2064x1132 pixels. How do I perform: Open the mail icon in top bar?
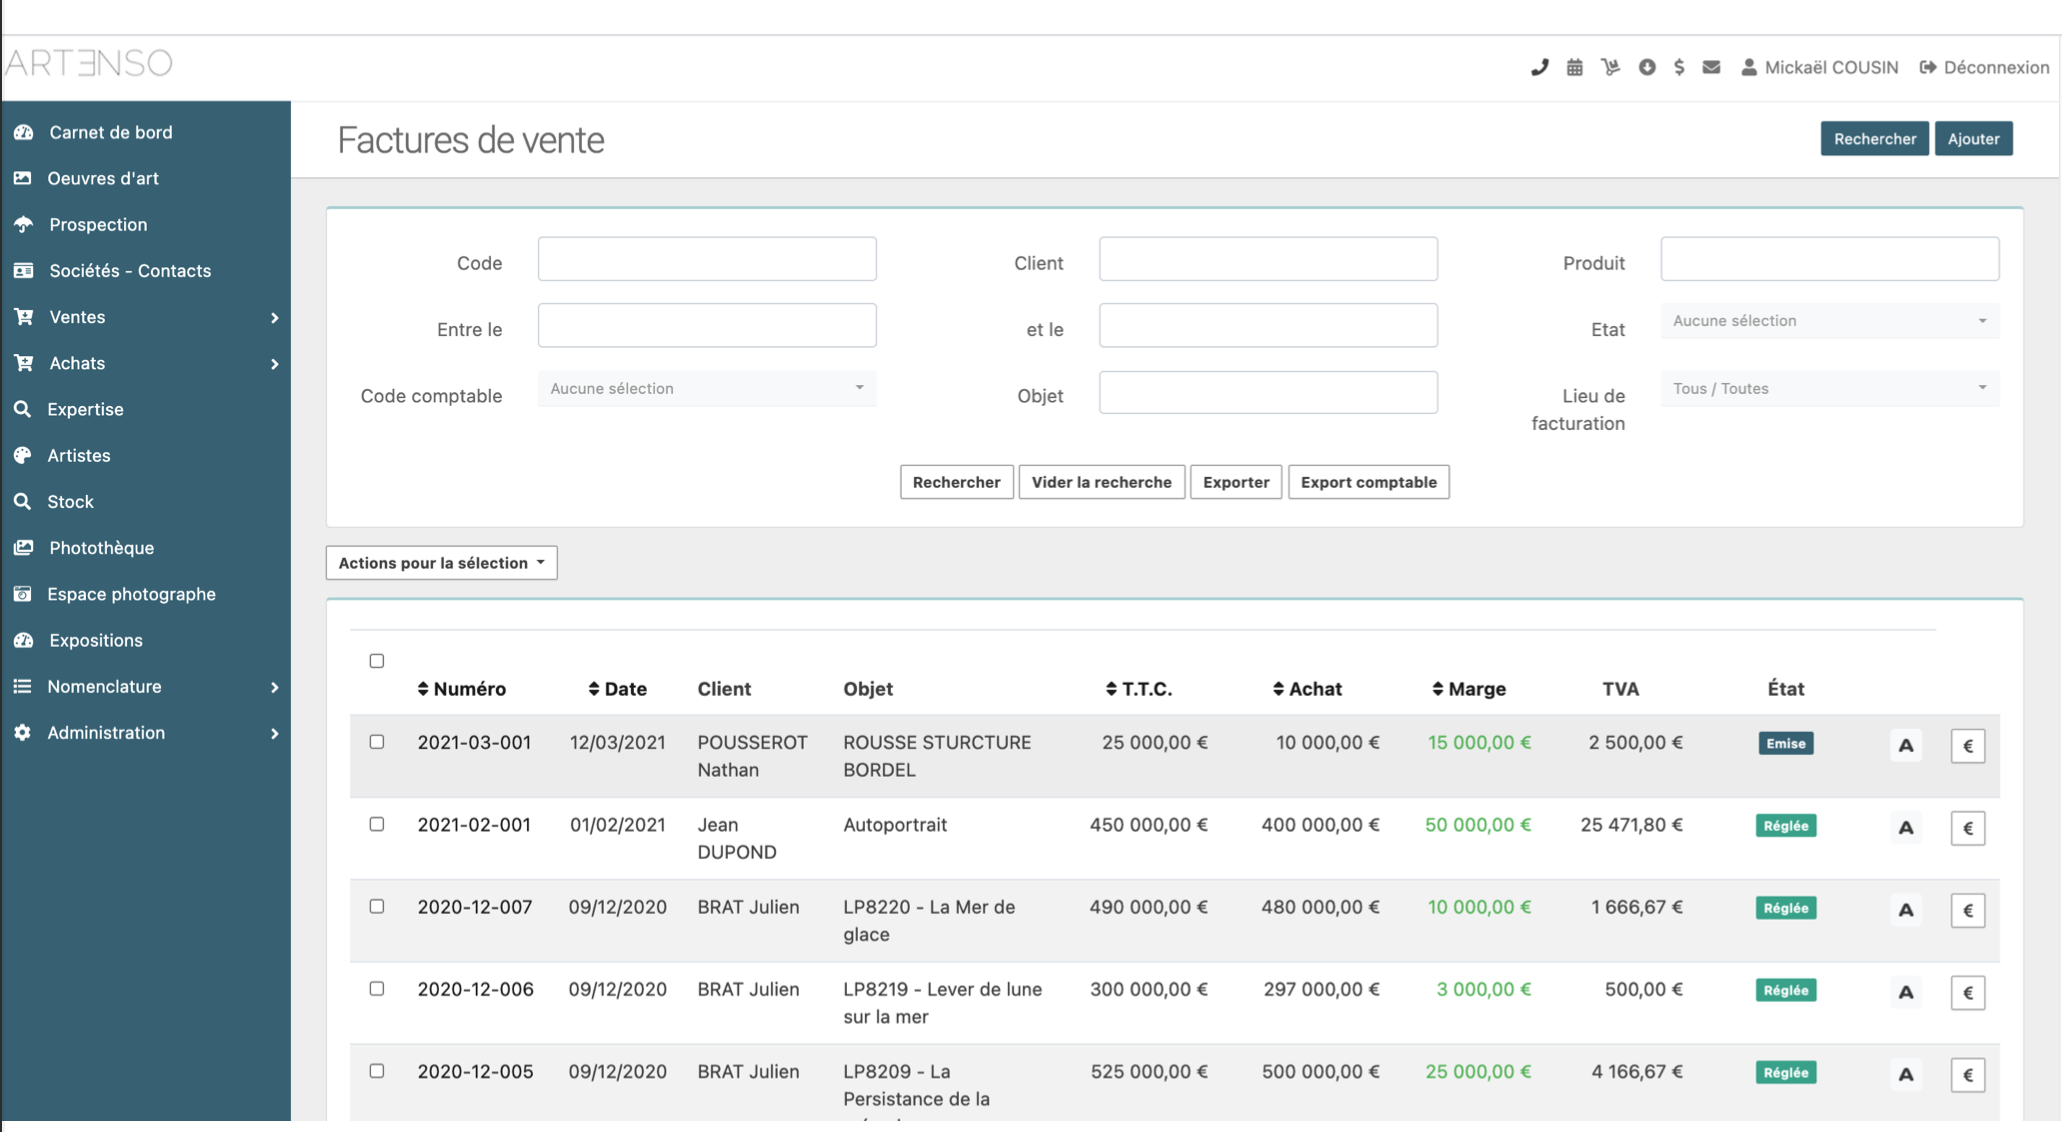point(1711,64)
